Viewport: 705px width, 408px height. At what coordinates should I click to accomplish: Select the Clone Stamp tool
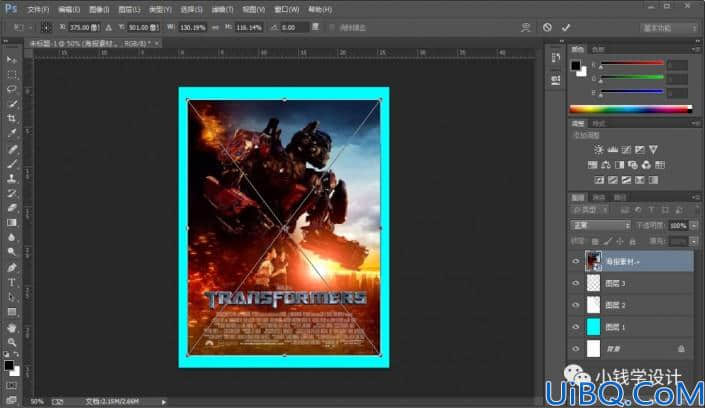click(12, 179)
